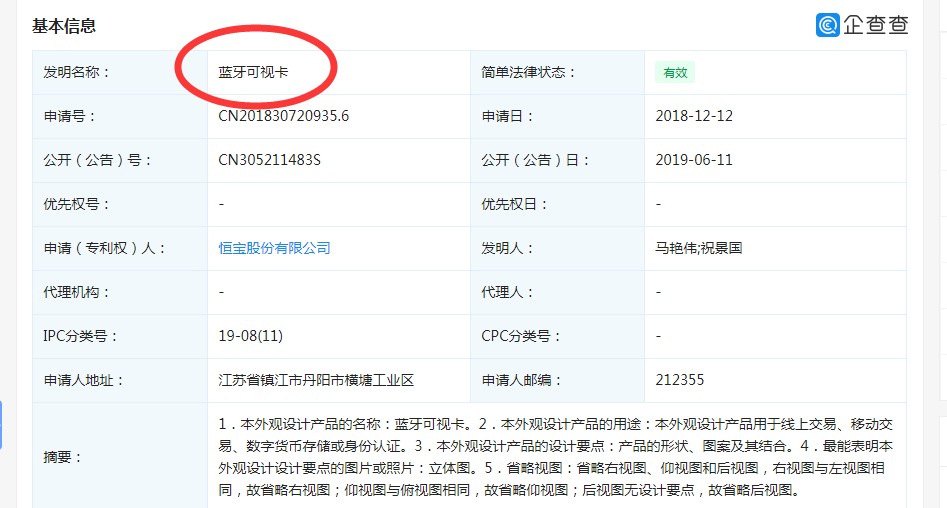Click the 优先权日 label cell

[x=557, y=204]
